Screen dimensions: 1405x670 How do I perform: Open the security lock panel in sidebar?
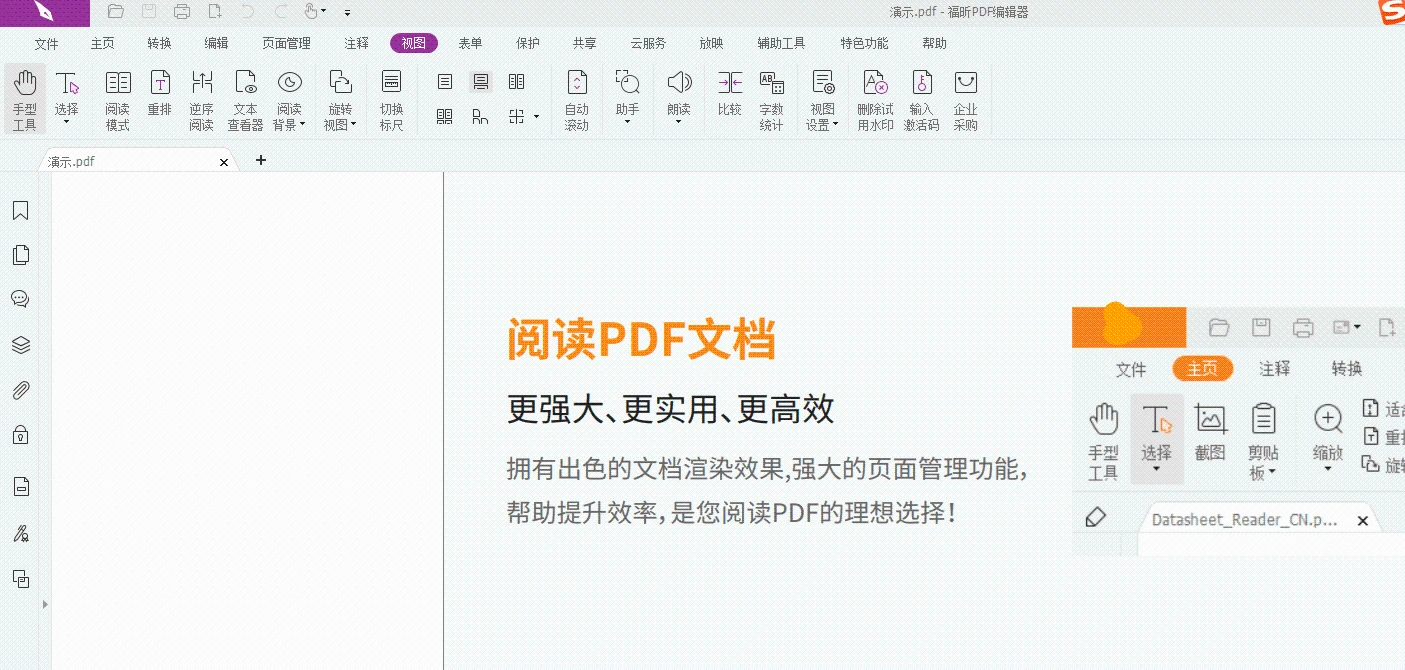(x=20, y=435)
